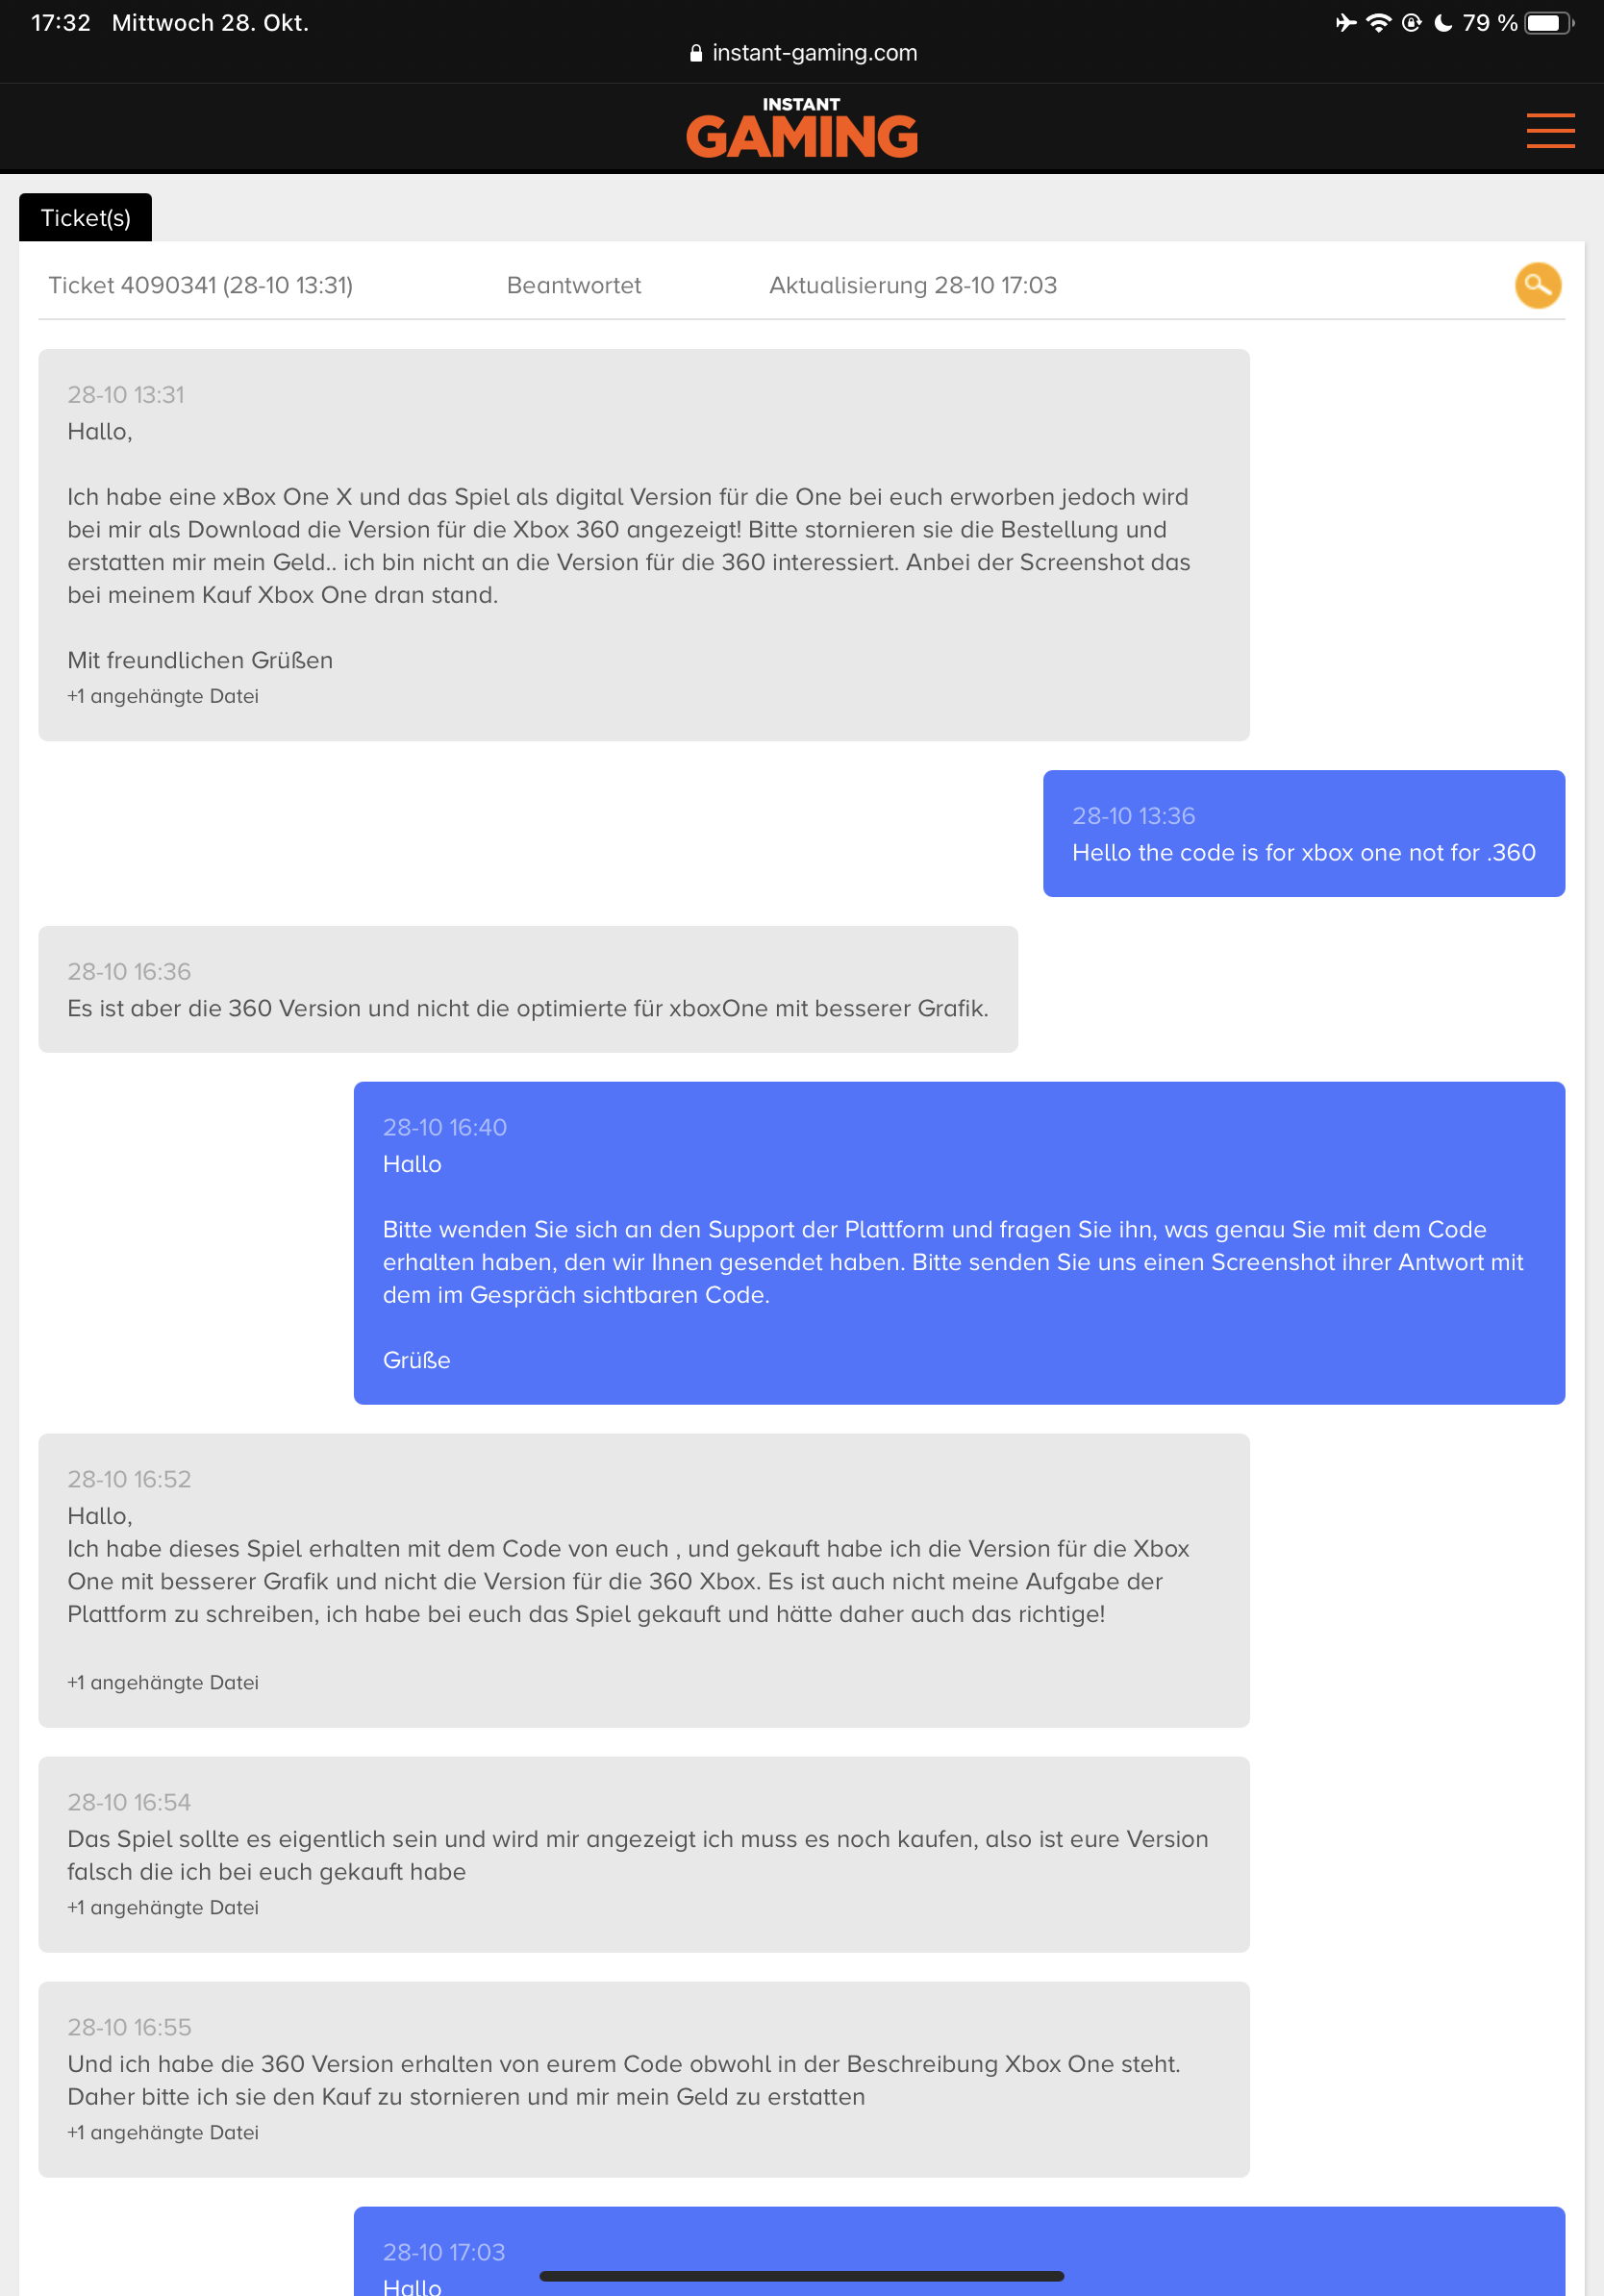Click the Aktualisierung 28-10 17:03 label
Screen dimensions: 1604x2296
point(913,286)
